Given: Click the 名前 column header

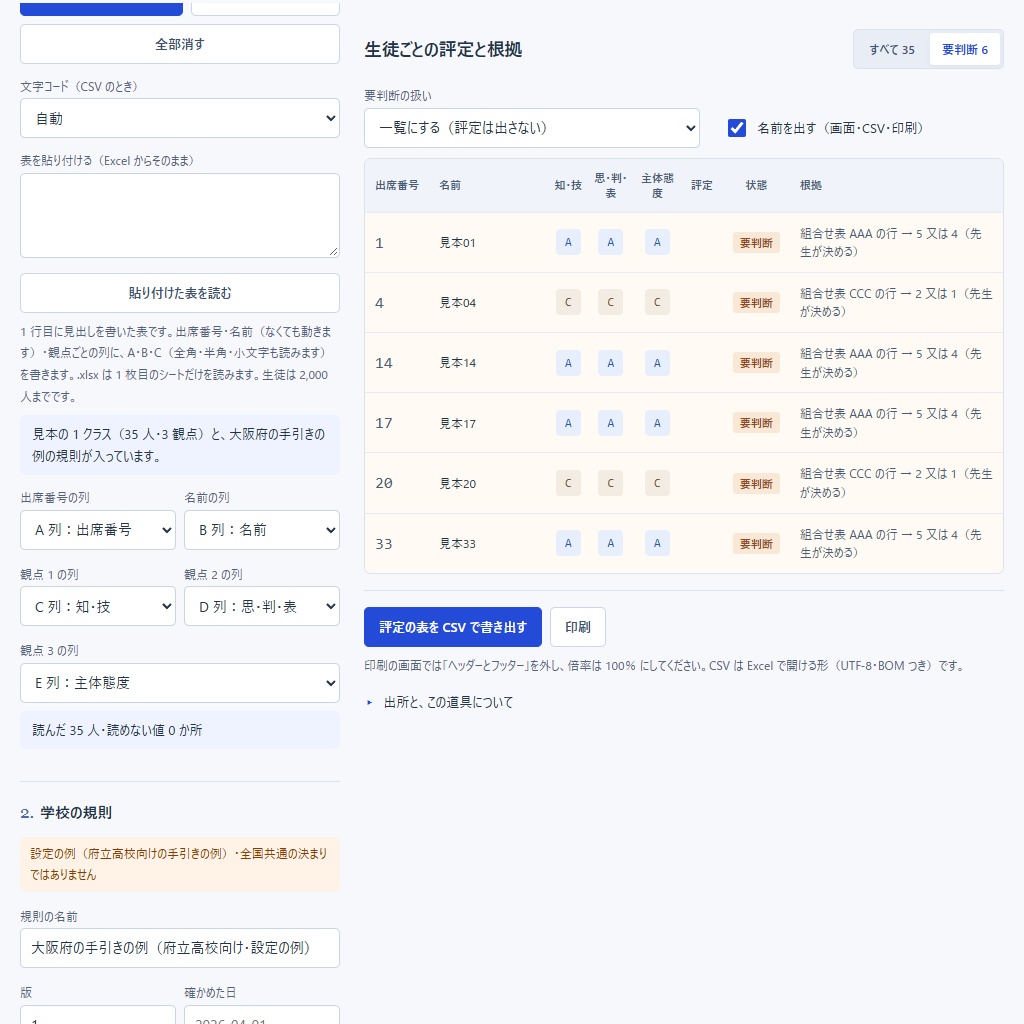Looking at the screenshot, I should (x=450, y=185).
